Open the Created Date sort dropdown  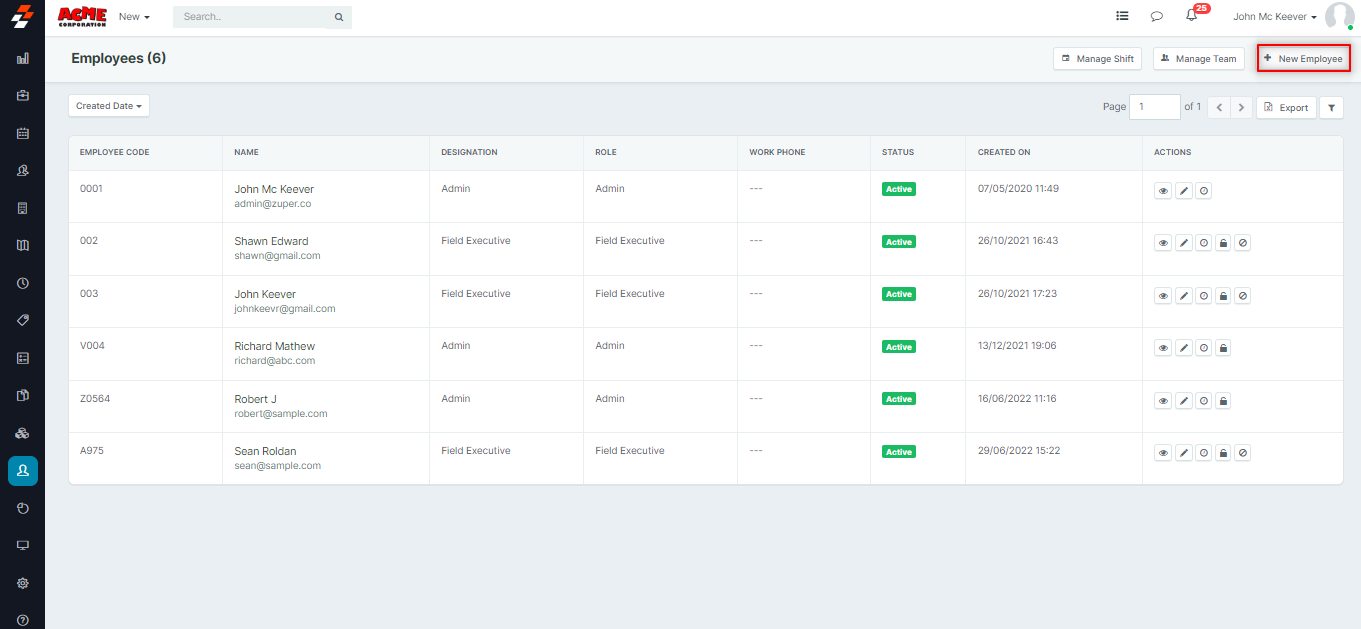(x=109, y=106)
